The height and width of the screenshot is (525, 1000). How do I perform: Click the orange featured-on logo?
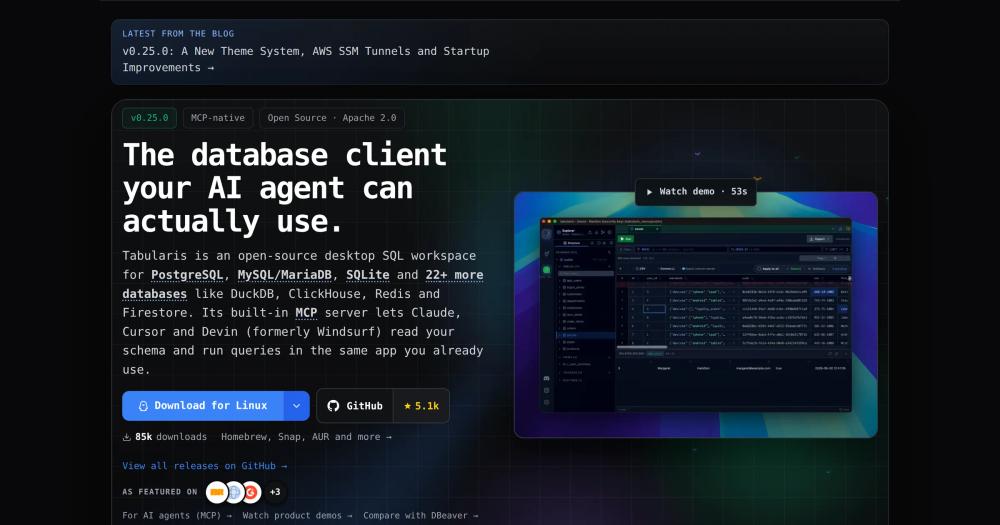pos(217,492)
